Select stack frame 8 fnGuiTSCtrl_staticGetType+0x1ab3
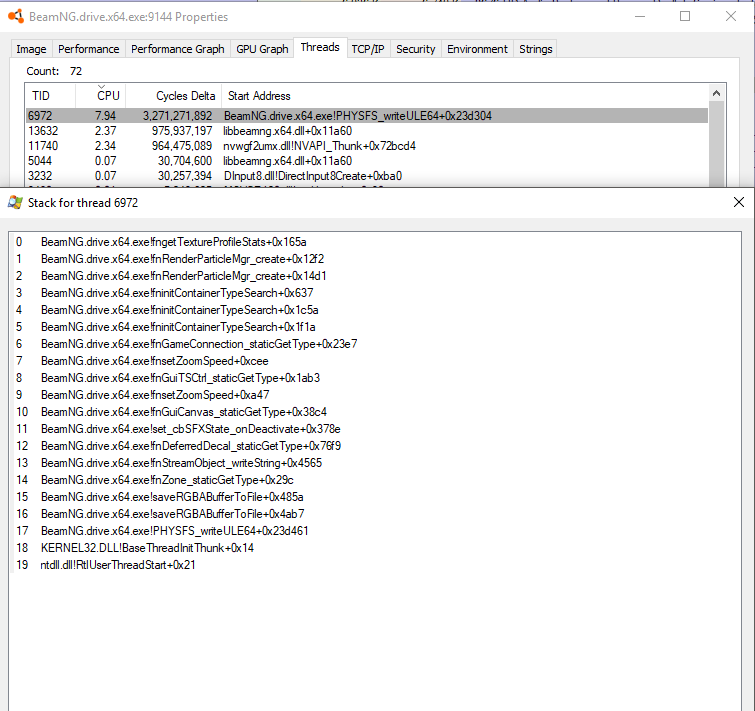The height and width of the screenshot is (711, 755). (375, 378)
